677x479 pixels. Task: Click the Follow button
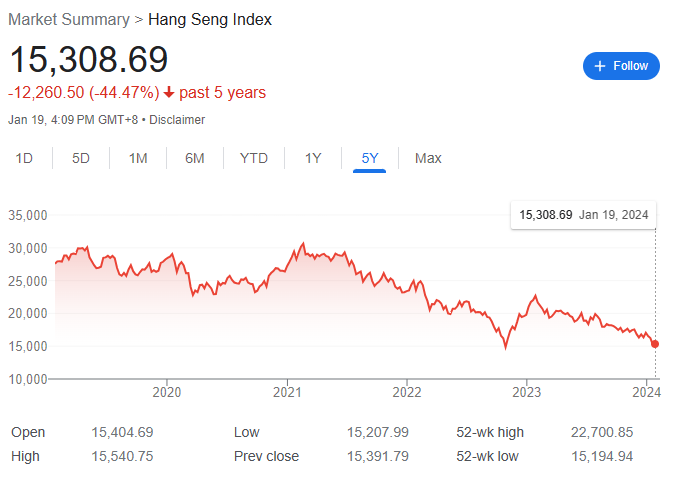[621, 66]
